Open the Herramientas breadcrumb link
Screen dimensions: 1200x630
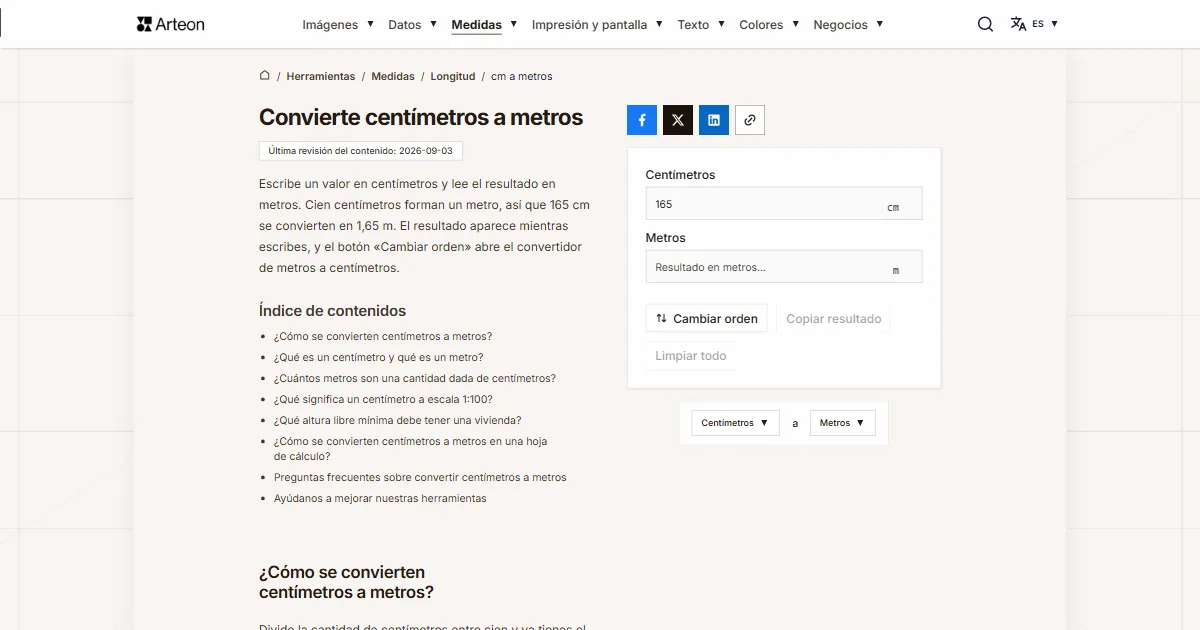click(320, 76)
